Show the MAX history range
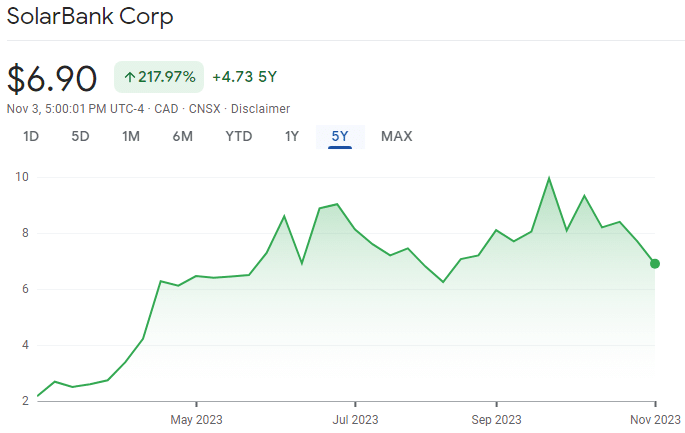Viewport: 685px width, 433px height. (397, 136)
